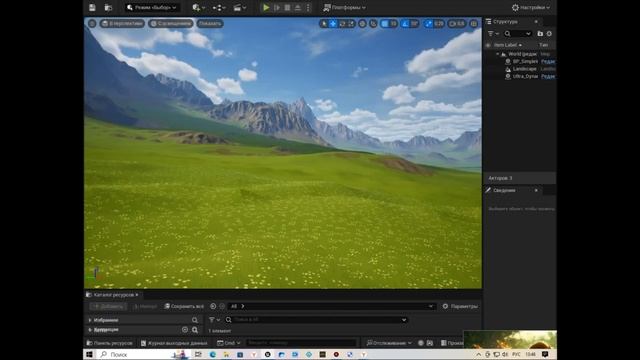
Task: Sort outliner by Item Label column
Action: (x=508, y=45)
